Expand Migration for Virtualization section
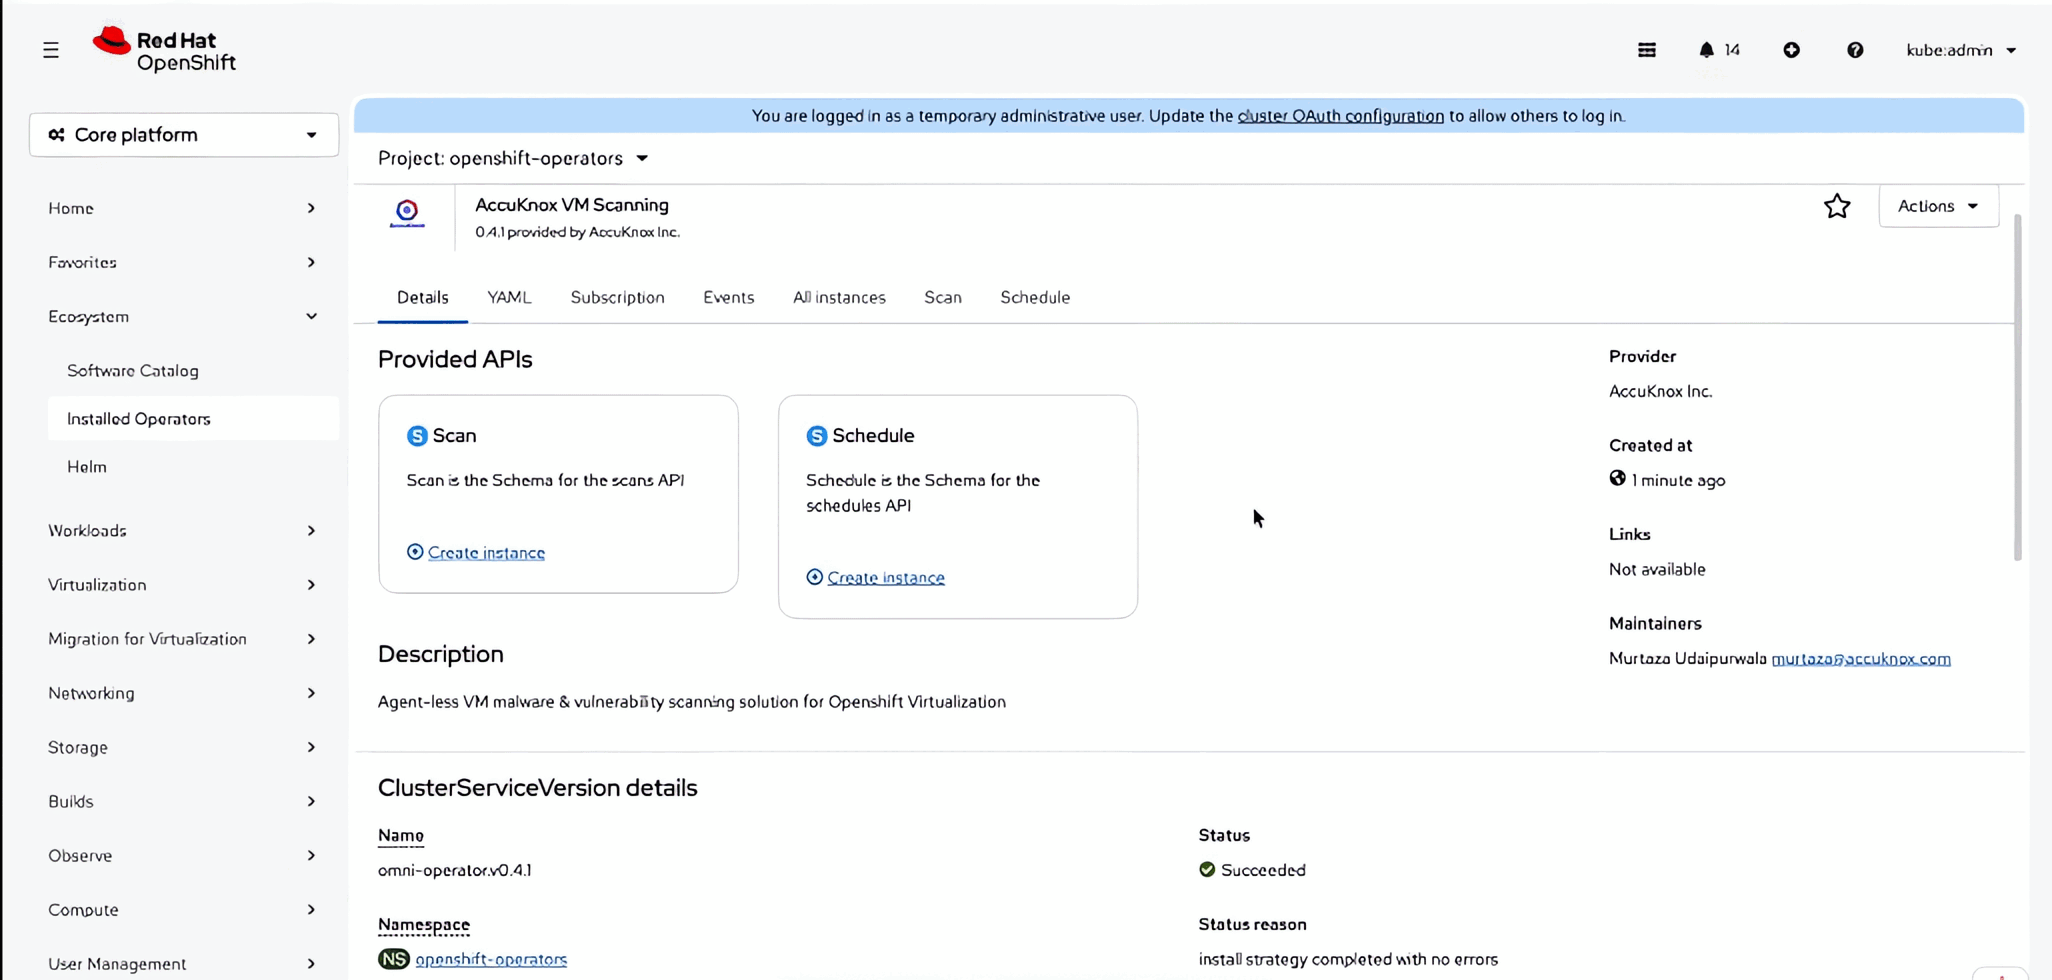 tap(183, 638)
